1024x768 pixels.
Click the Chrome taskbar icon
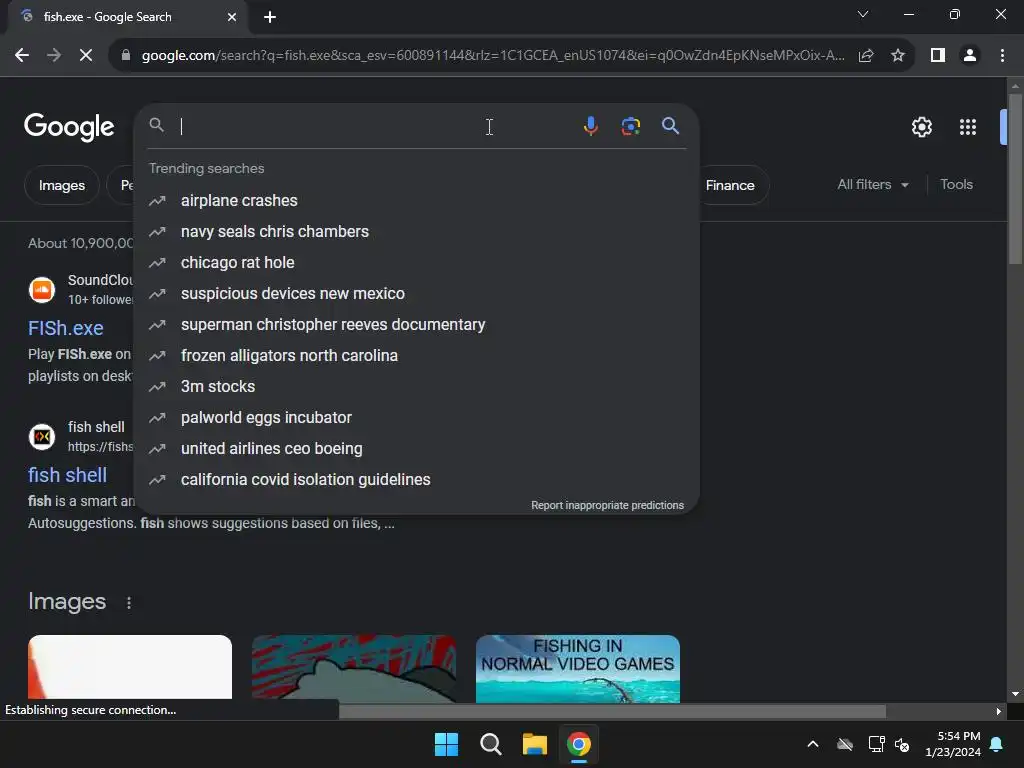point(579,744)
